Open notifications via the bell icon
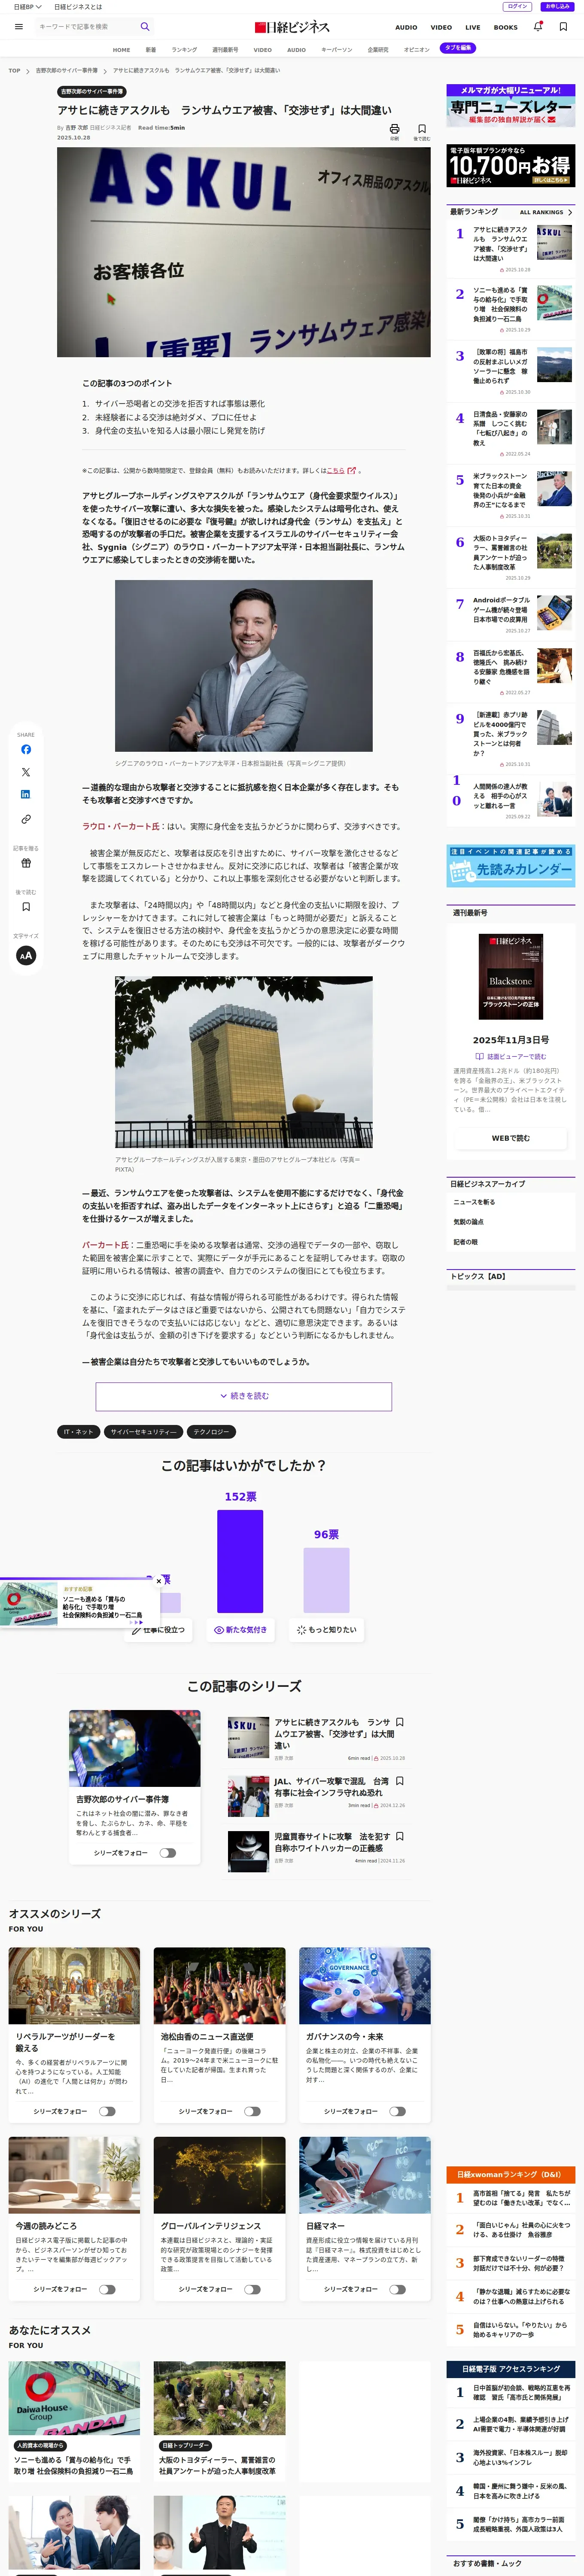 click(538, 27)
